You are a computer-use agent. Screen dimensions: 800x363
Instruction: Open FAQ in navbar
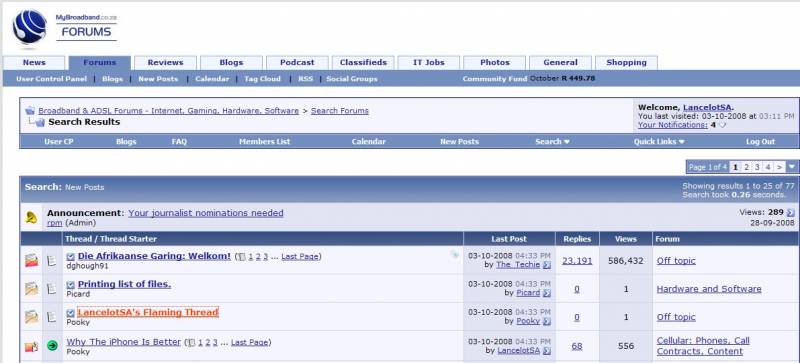coord(179,141)
